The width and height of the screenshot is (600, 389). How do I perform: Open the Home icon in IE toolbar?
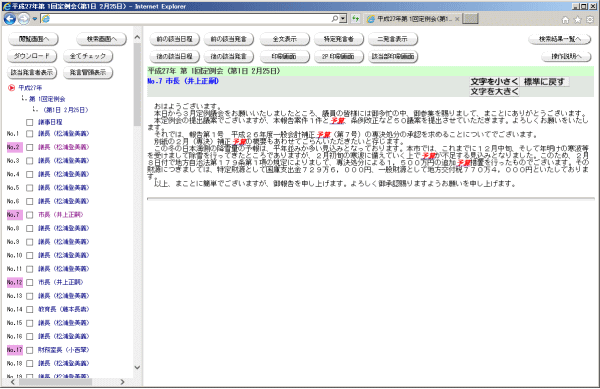tap(565, 20)
